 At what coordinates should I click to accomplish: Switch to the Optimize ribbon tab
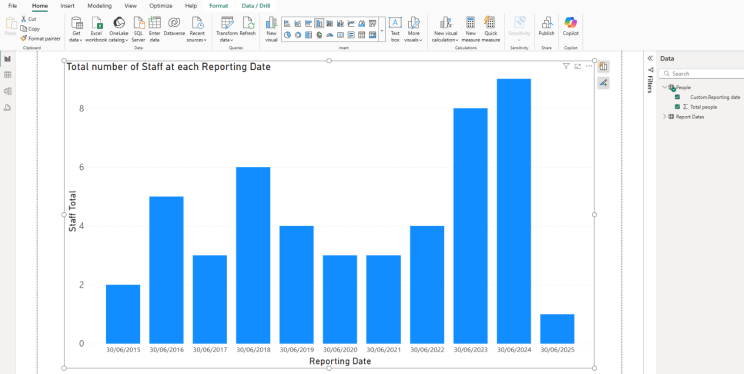click(161, 6)
